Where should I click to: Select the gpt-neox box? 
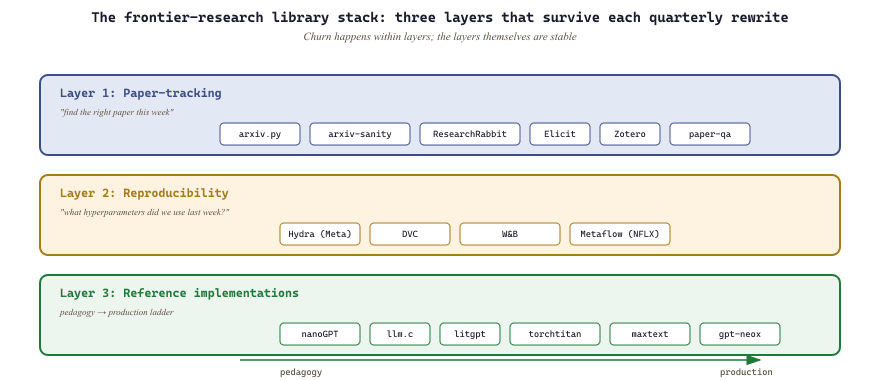(x=740, y=334)
